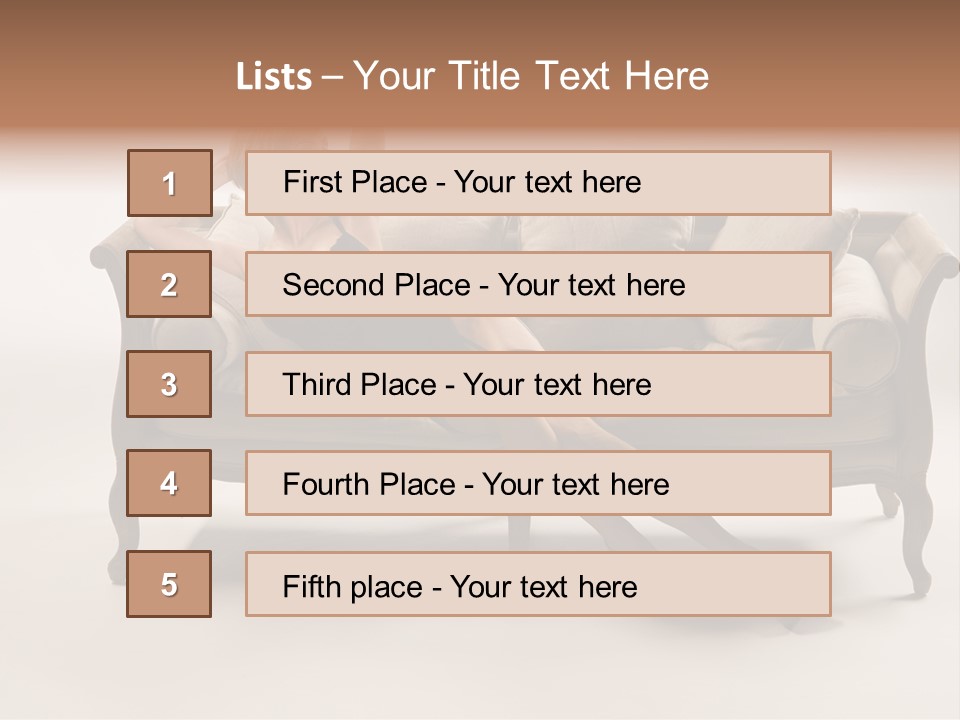
Task: Click the word Fourth in fourth row
Action: click(327, 485)
